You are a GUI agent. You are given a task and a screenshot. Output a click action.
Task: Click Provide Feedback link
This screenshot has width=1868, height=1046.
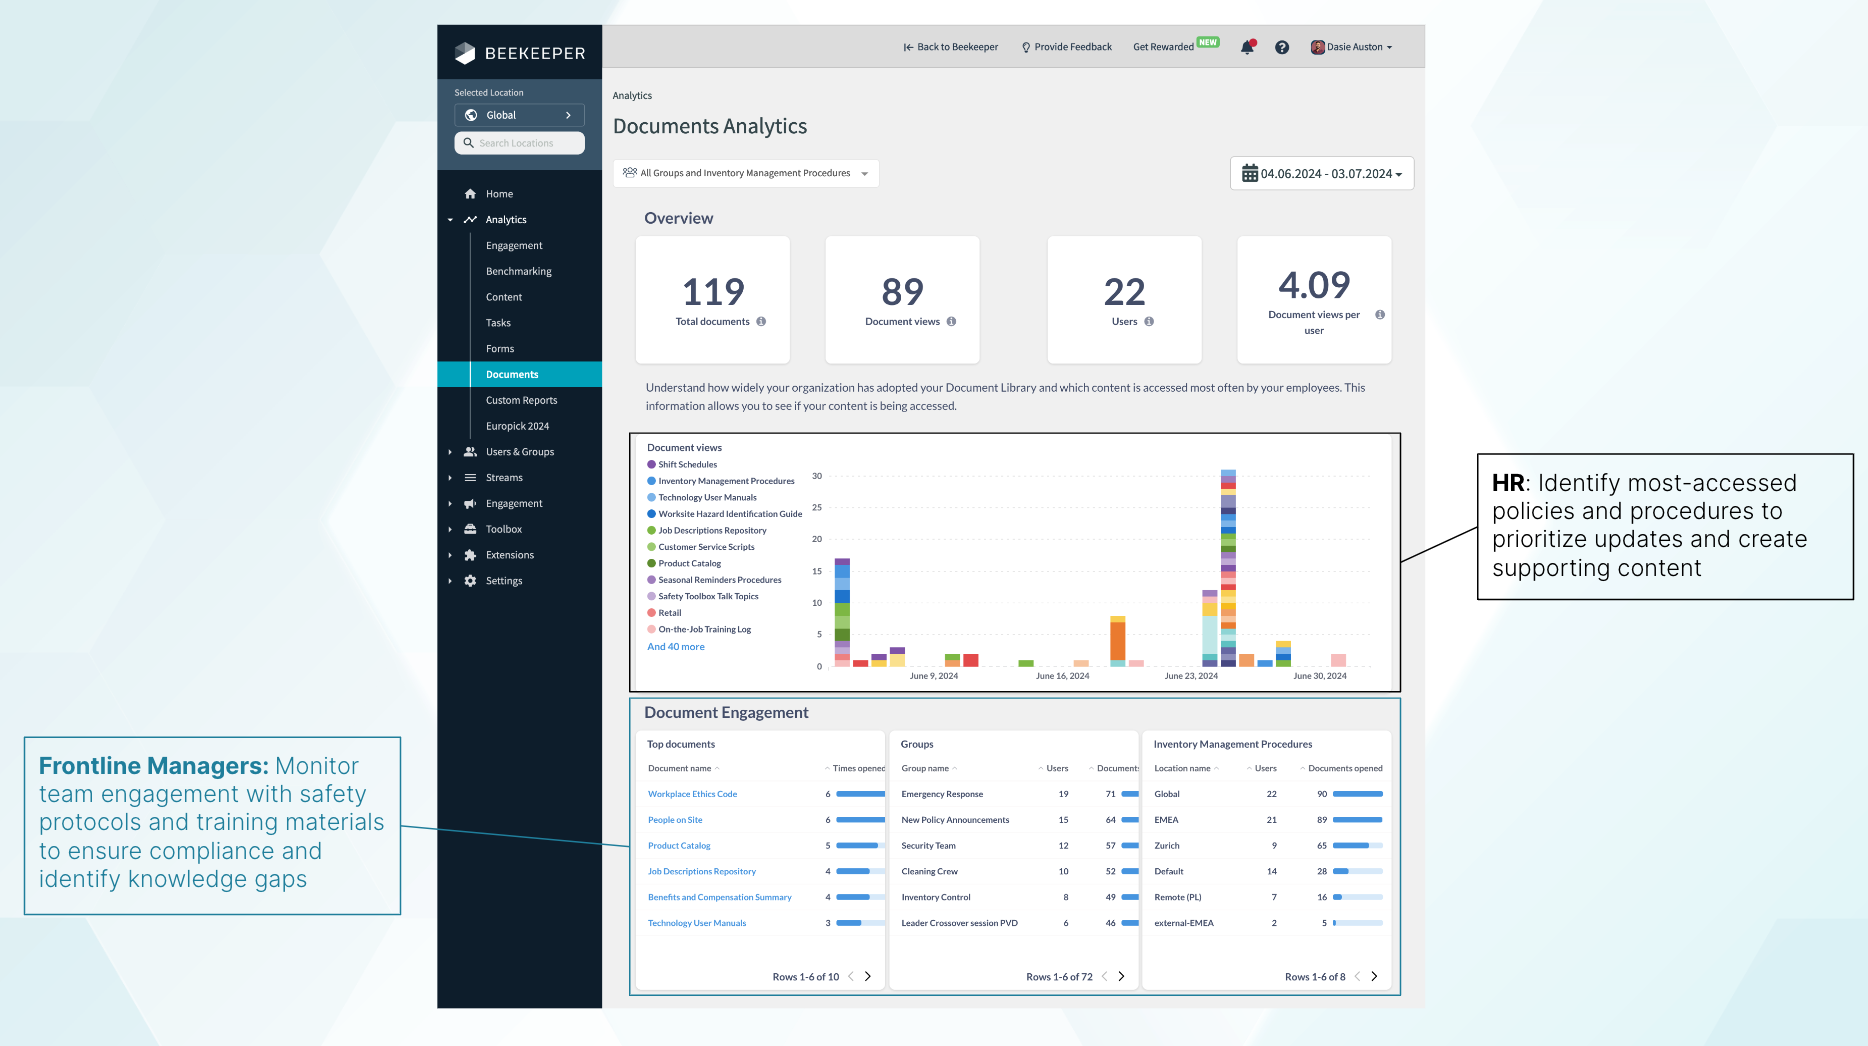pyautogui.click(x=1066, y=47)
